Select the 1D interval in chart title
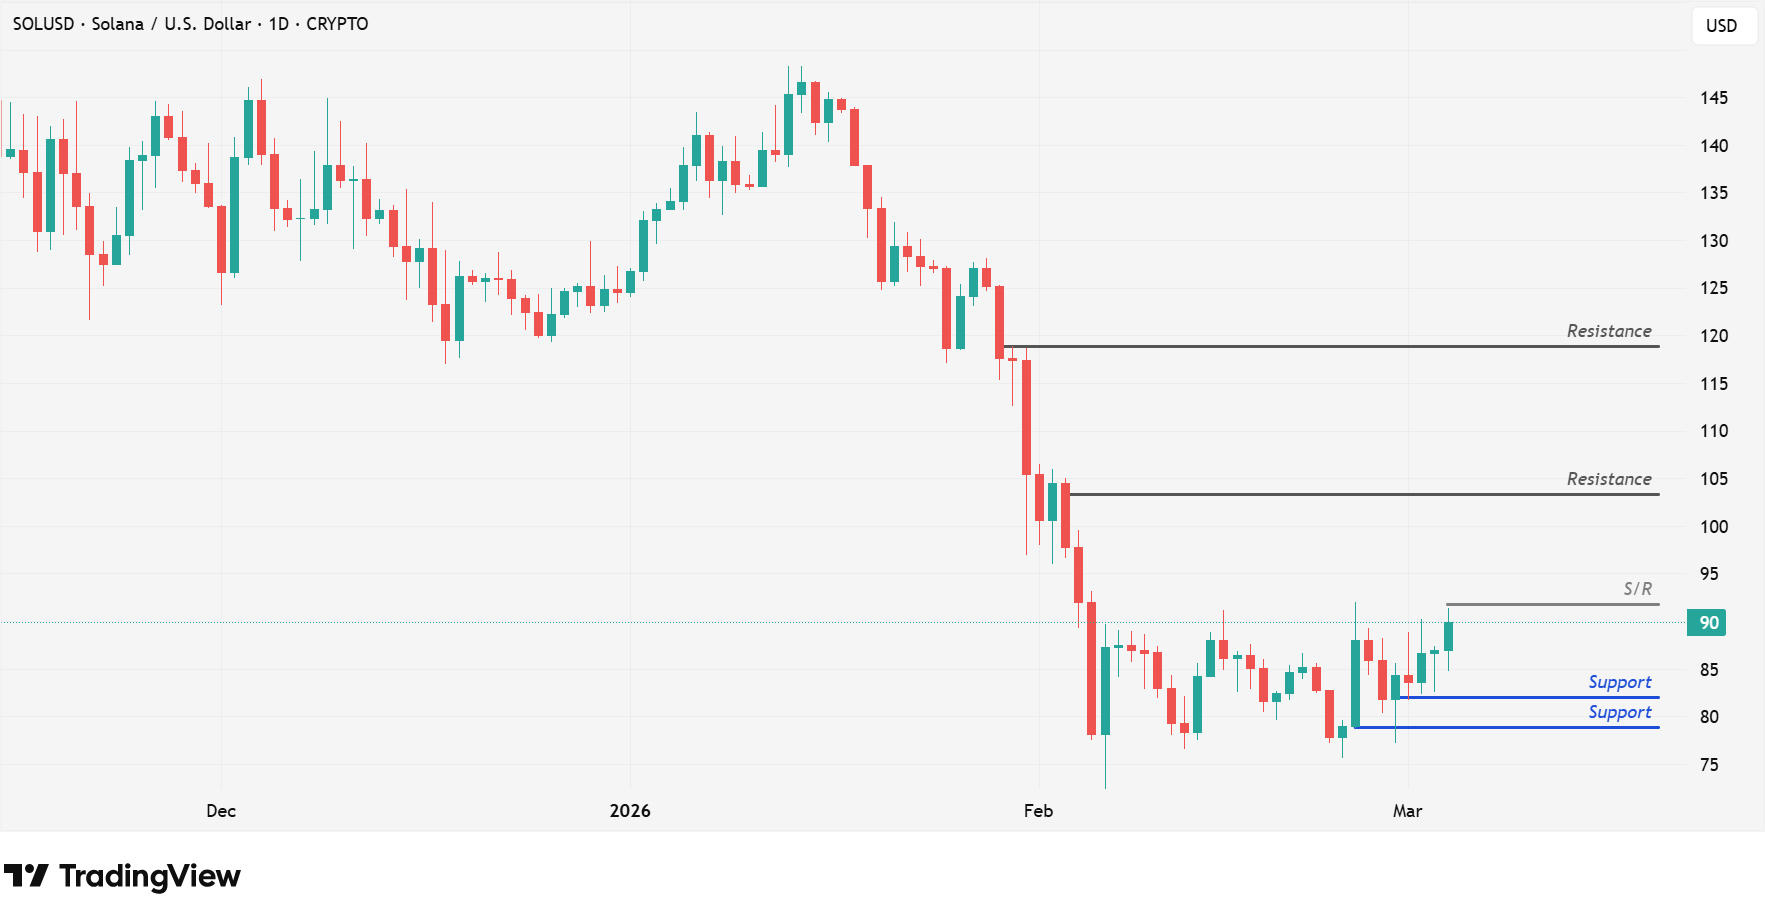This screenshot has height=921, width=1765. (x=278, y=24)
